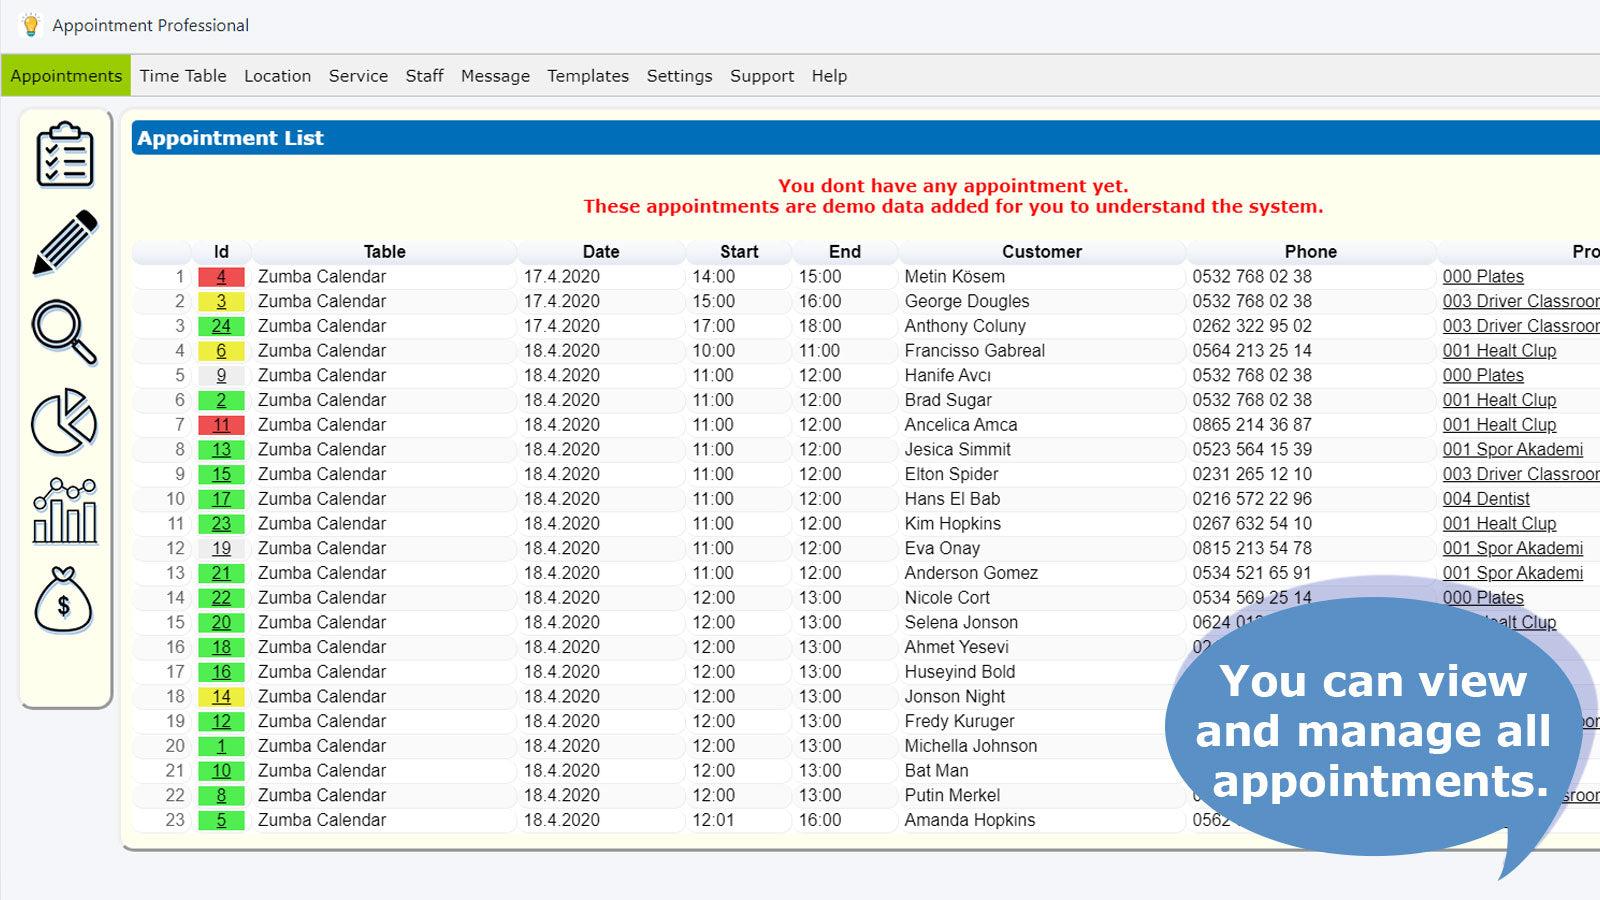Viewport: 1600px width, 900px height.
Task: Open the Settings menu
Action: pos(679,75)
